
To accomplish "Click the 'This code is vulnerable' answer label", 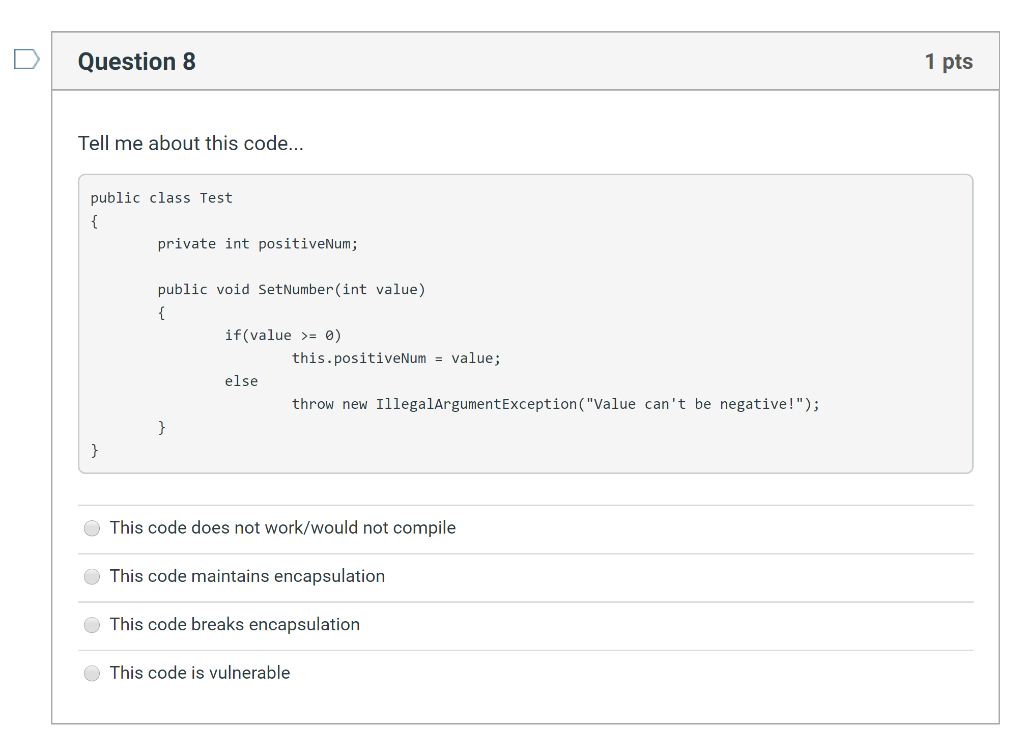I will 199,673.
